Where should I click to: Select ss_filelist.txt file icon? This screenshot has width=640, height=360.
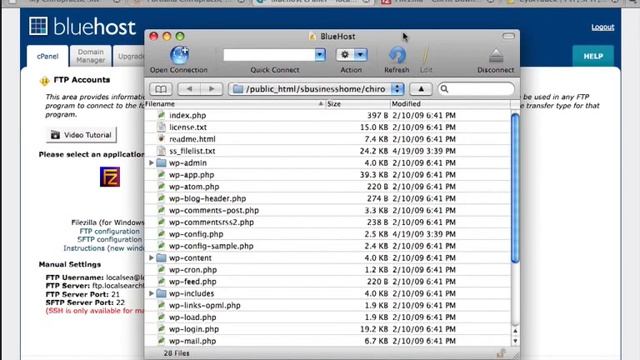(x=162, y=151)
